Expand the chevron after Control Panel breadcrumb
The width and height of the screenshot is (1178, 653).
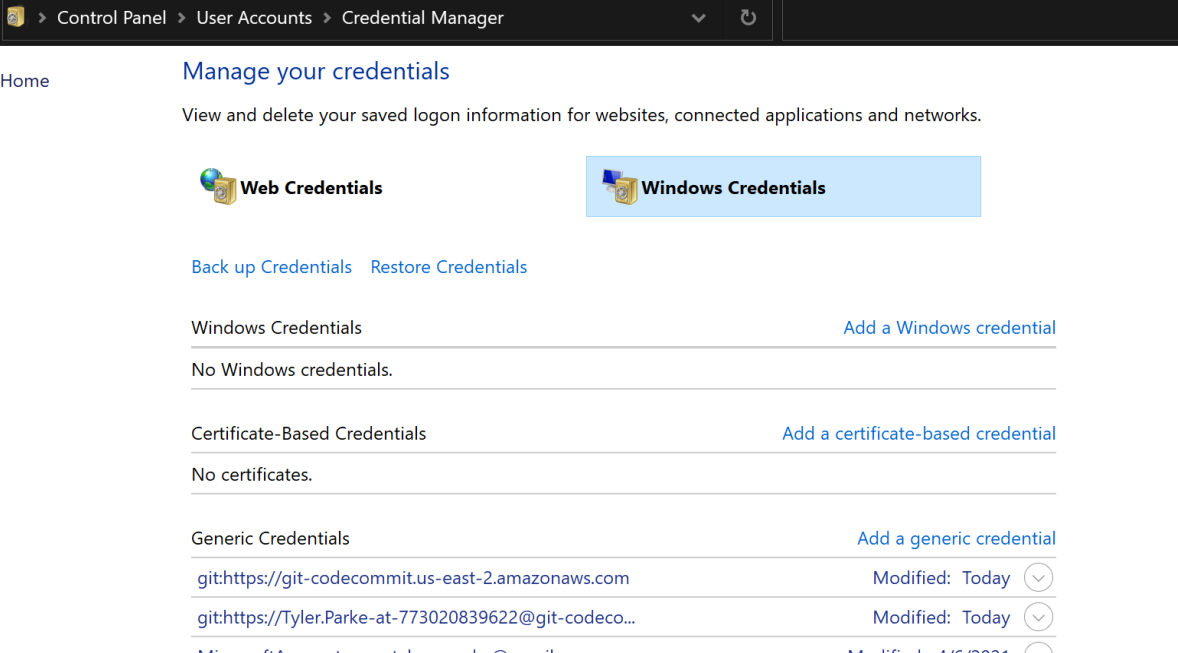pos(182,18)
